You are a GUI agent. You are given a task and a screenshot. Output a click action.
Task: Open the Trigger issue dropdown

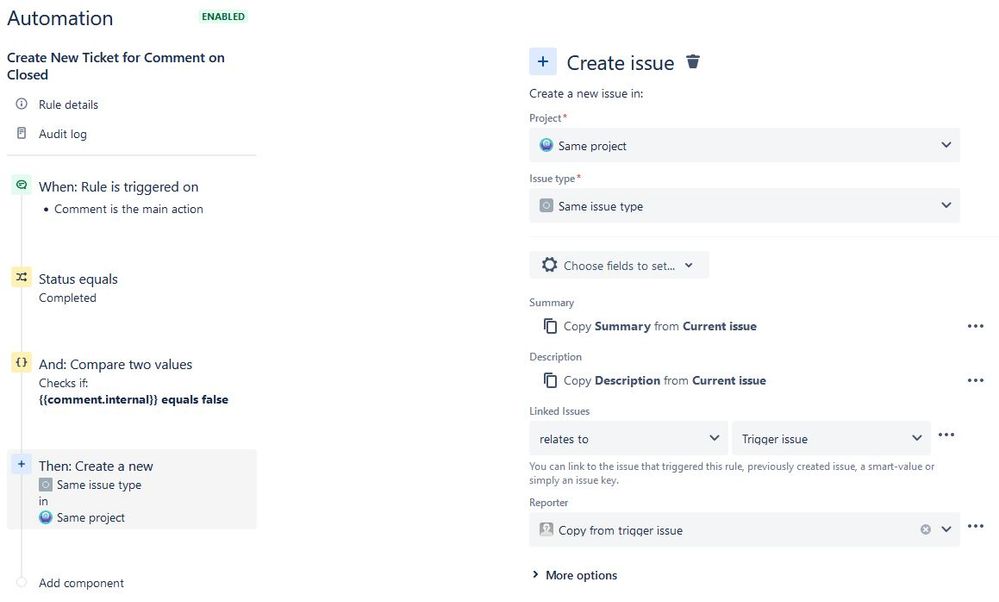[831, 438]
